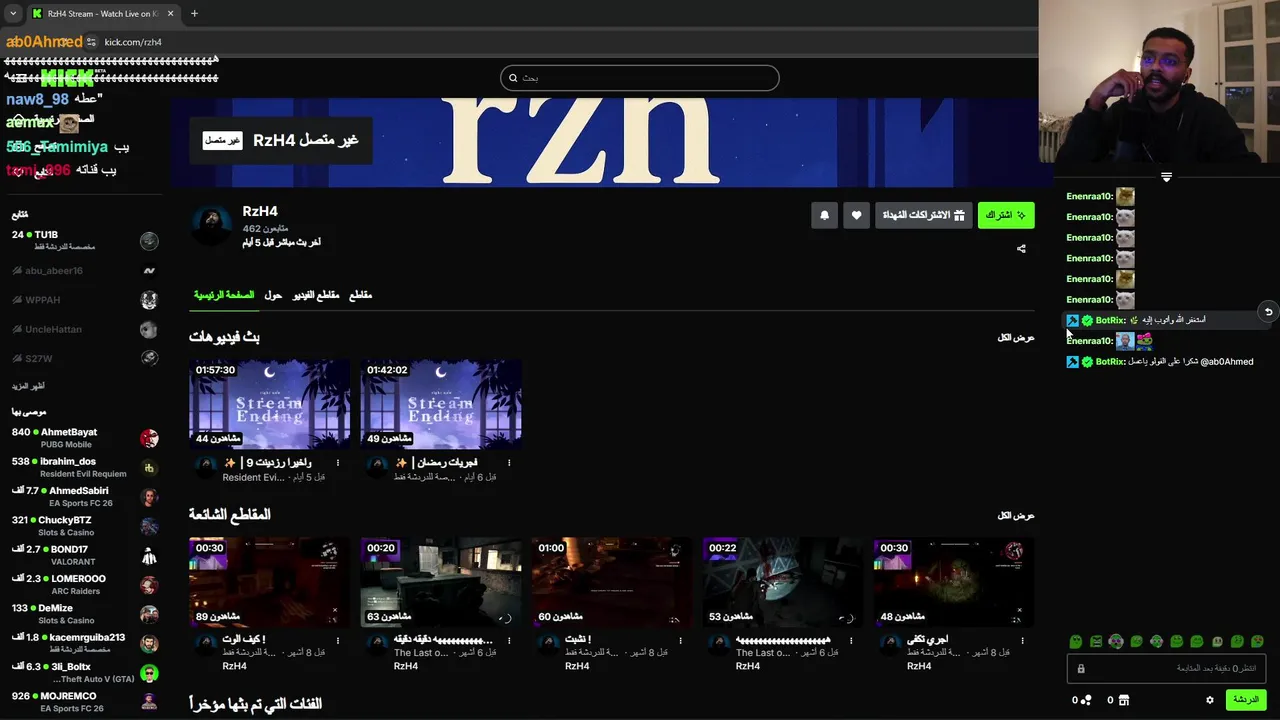Open options menu for the رمضان video card

coord(508,463)
